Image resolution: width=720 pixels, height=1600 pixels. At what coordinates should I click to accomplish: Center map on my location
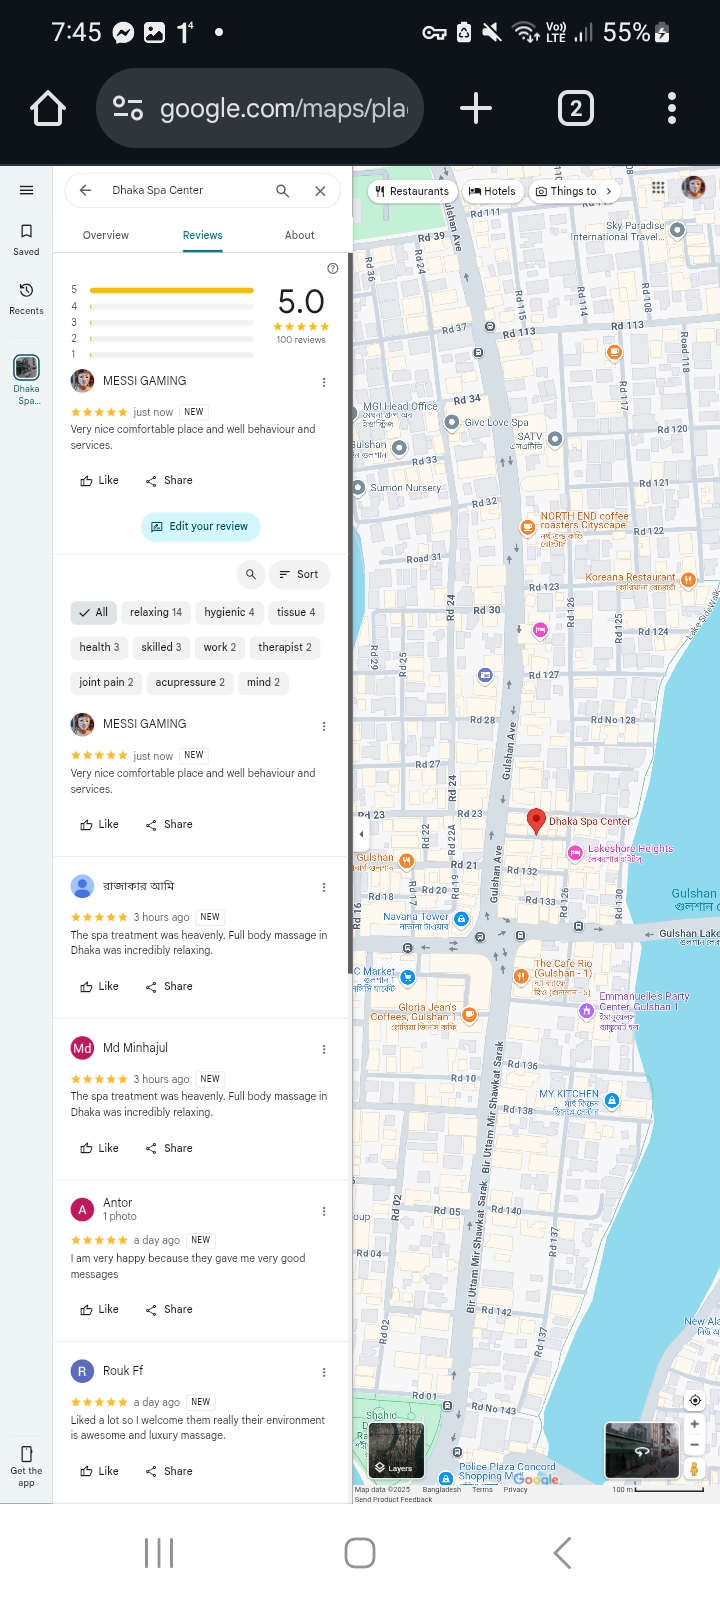click(694, 1400)
